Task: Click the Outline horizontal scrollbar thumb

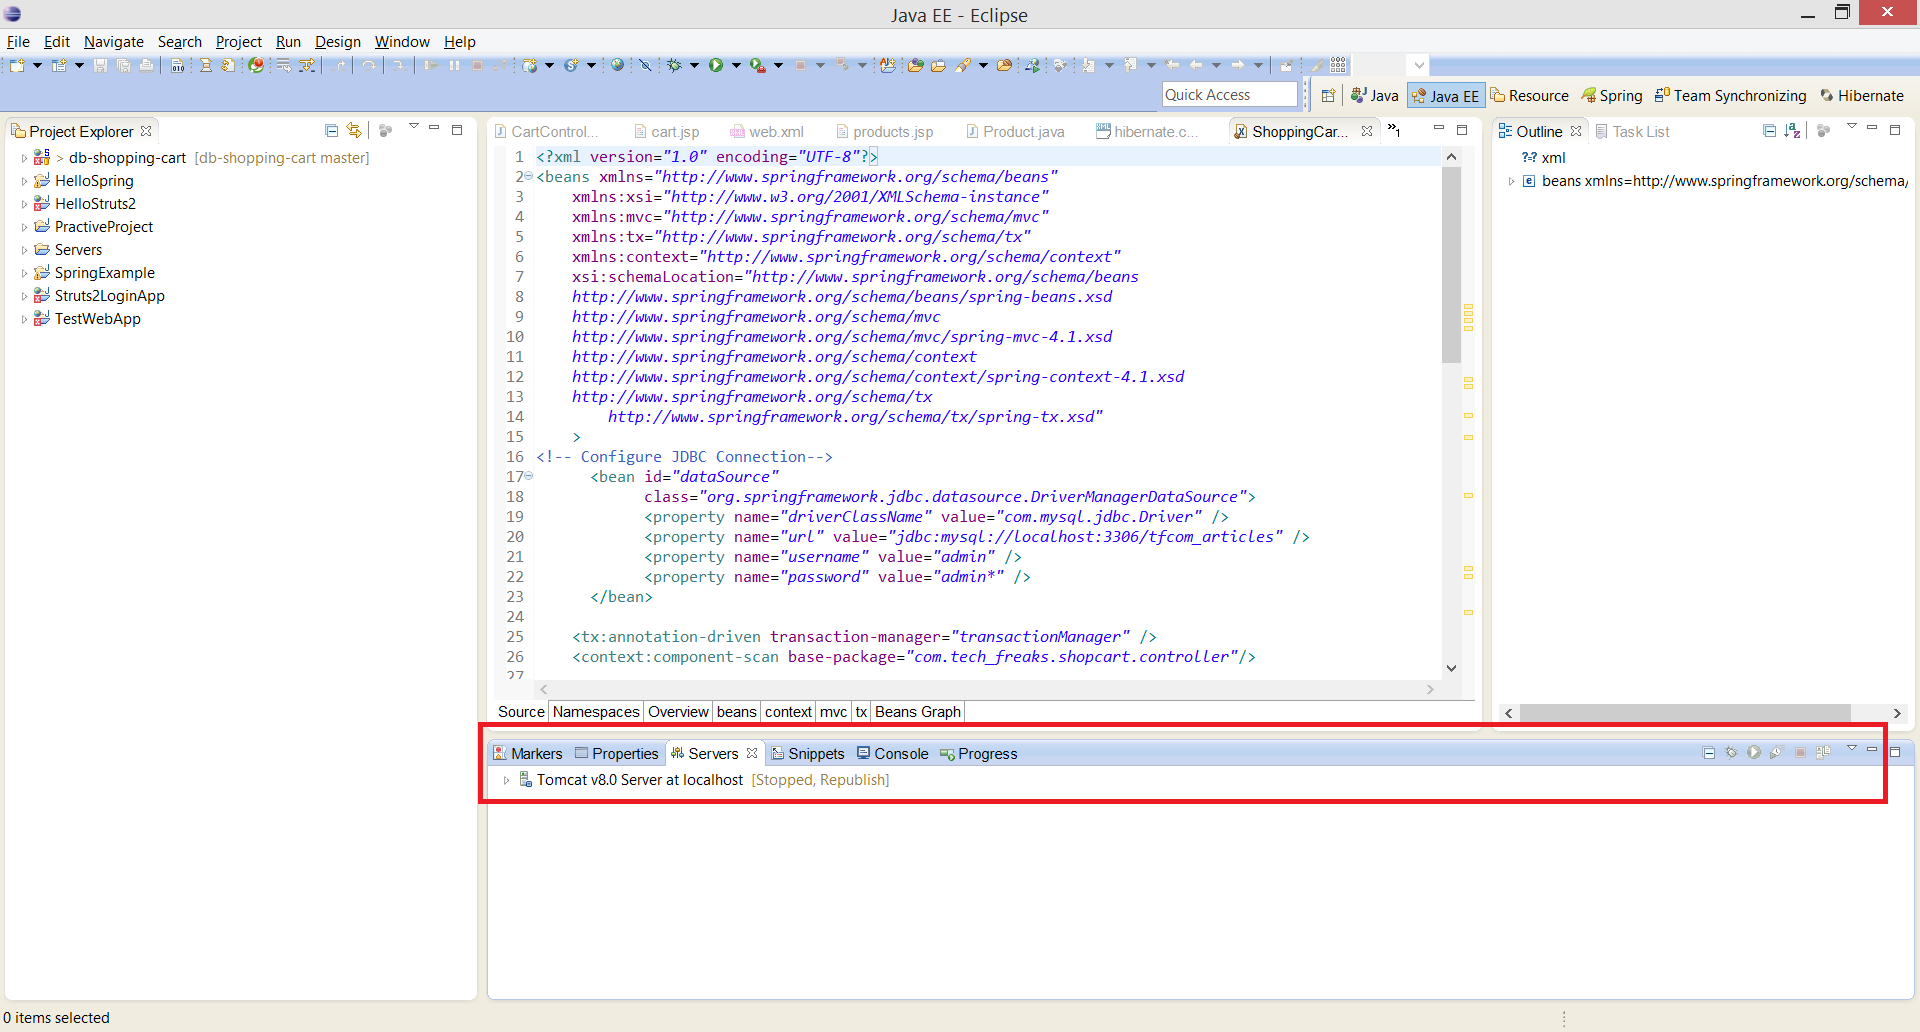Action: (1685, 712)
